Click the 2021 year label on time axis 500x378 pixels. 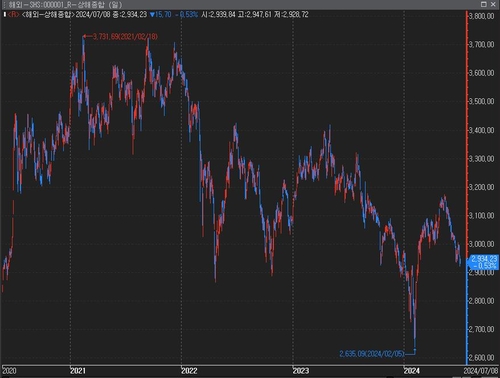(78, 371)
